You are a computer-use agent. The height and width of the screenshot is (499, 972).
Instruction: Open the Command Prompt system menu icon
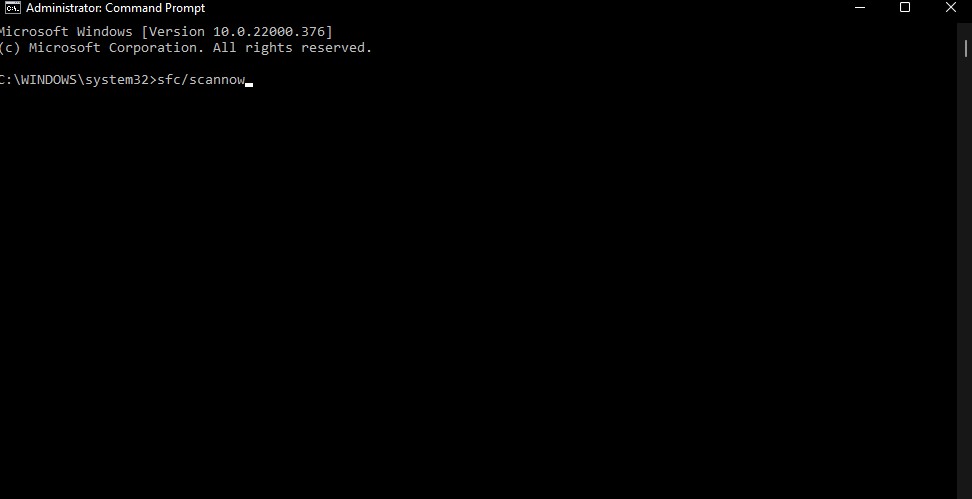(x=12, y=7)
